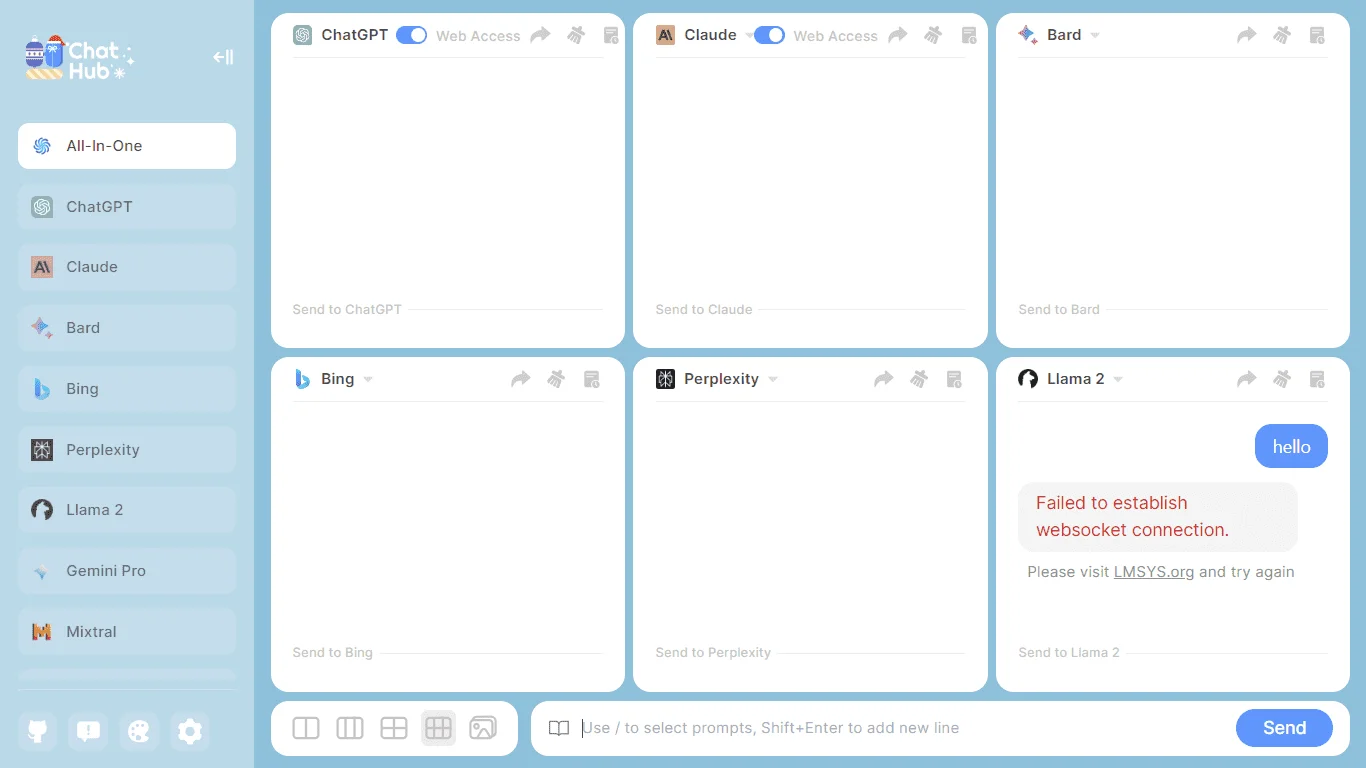This screenshot has width=1366, height=768.
Task: Open the Perplexity model dropdown
Action: point(773,379)
